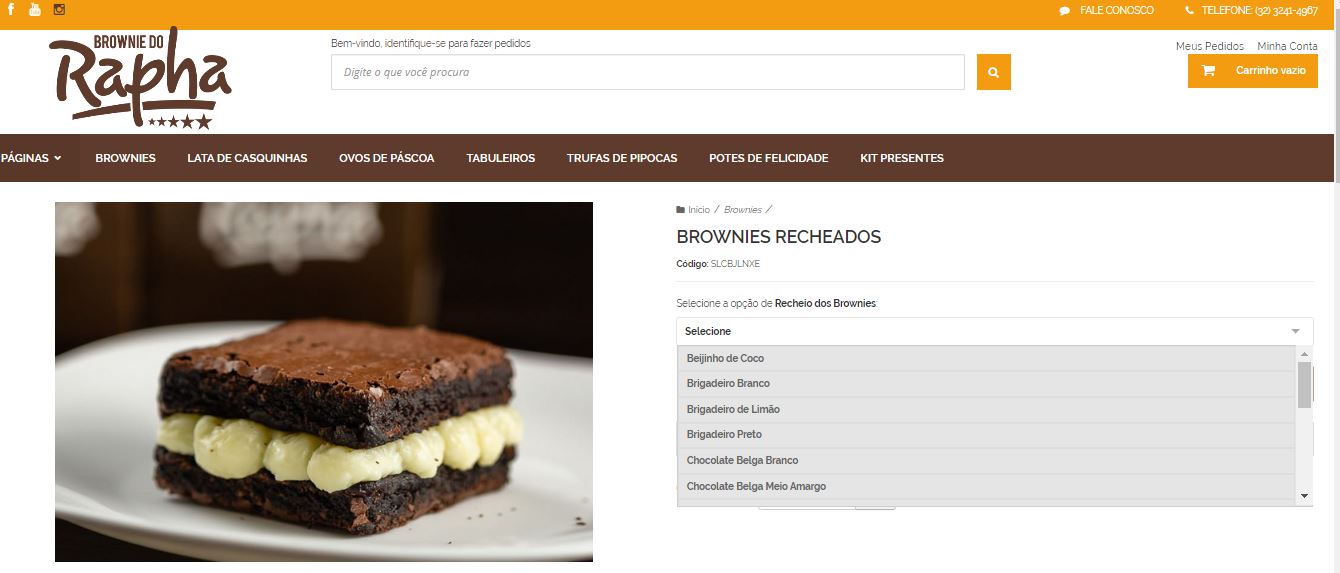Click the magnifier search button

(993, 72)
